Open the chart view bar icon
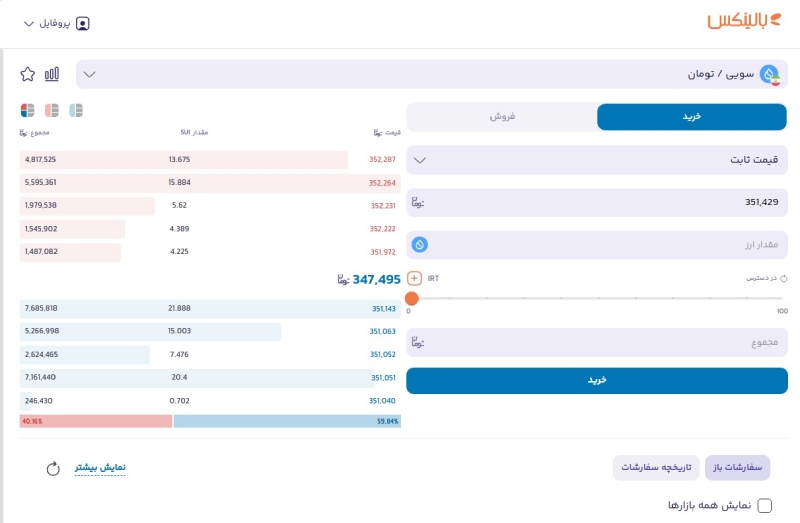 (x=52, y=74)
